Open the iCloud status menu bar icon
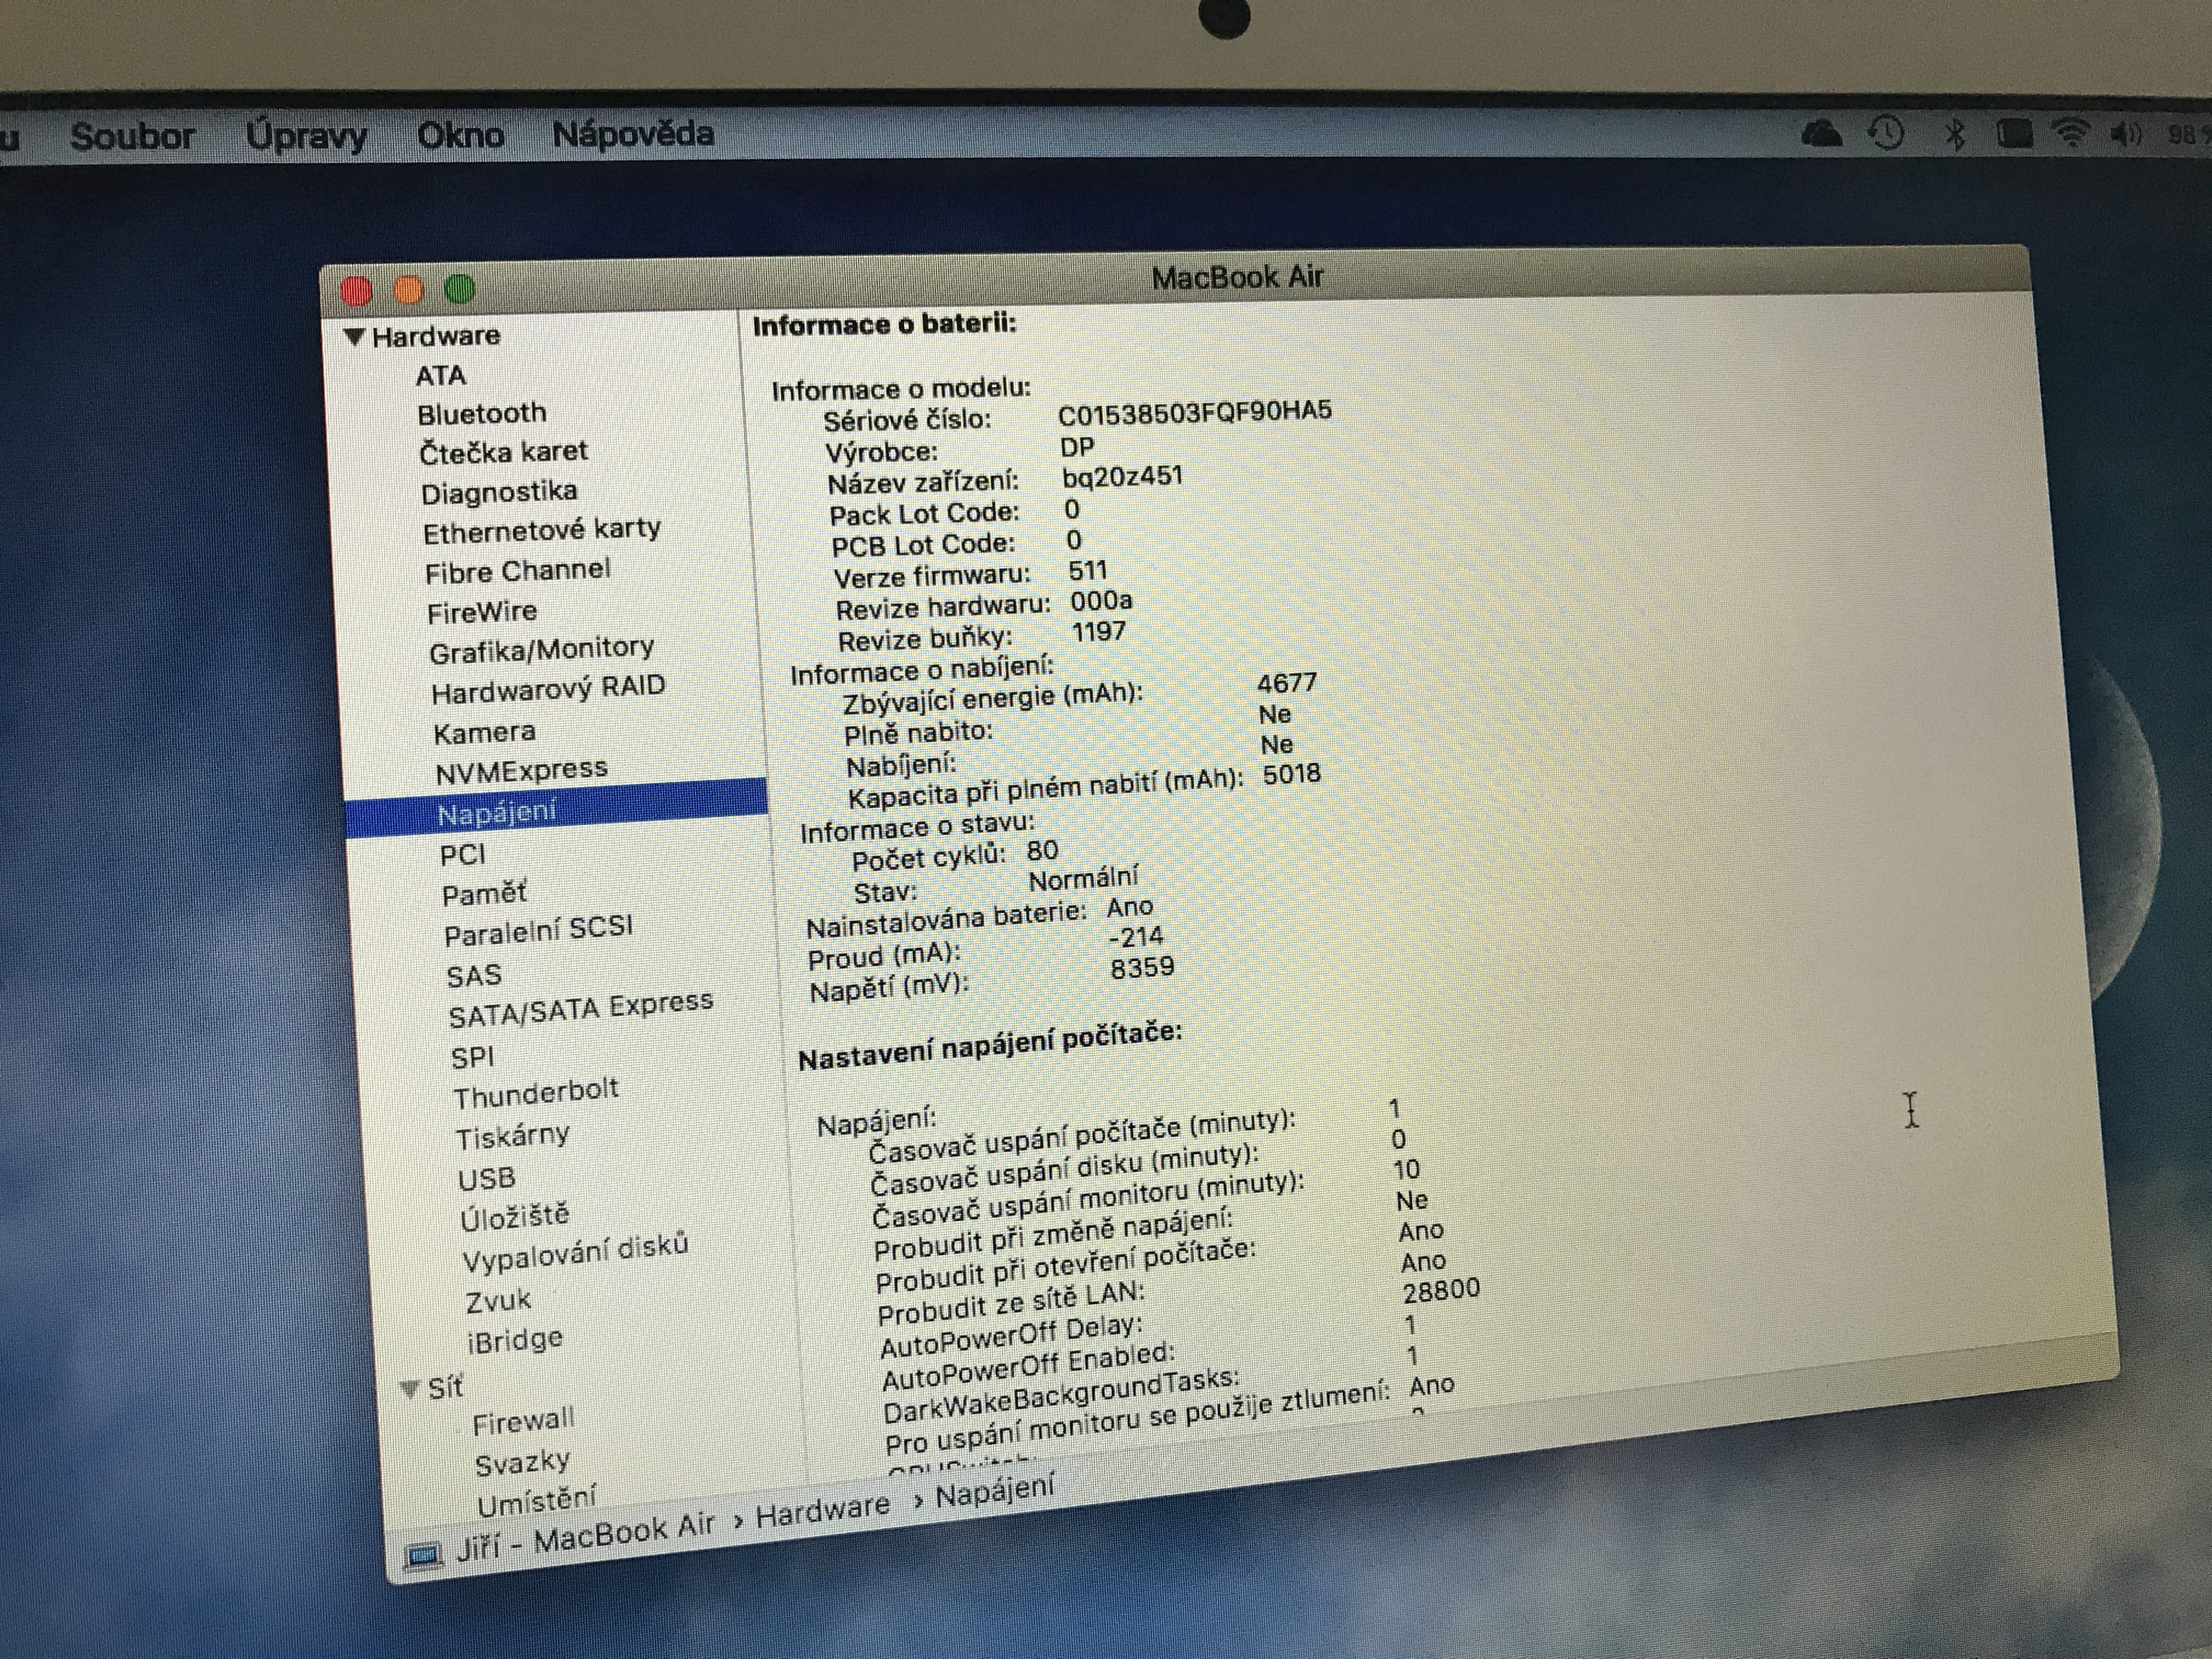The height and width of the screenshot is (1659, 2212). (x=1821, y=133)
